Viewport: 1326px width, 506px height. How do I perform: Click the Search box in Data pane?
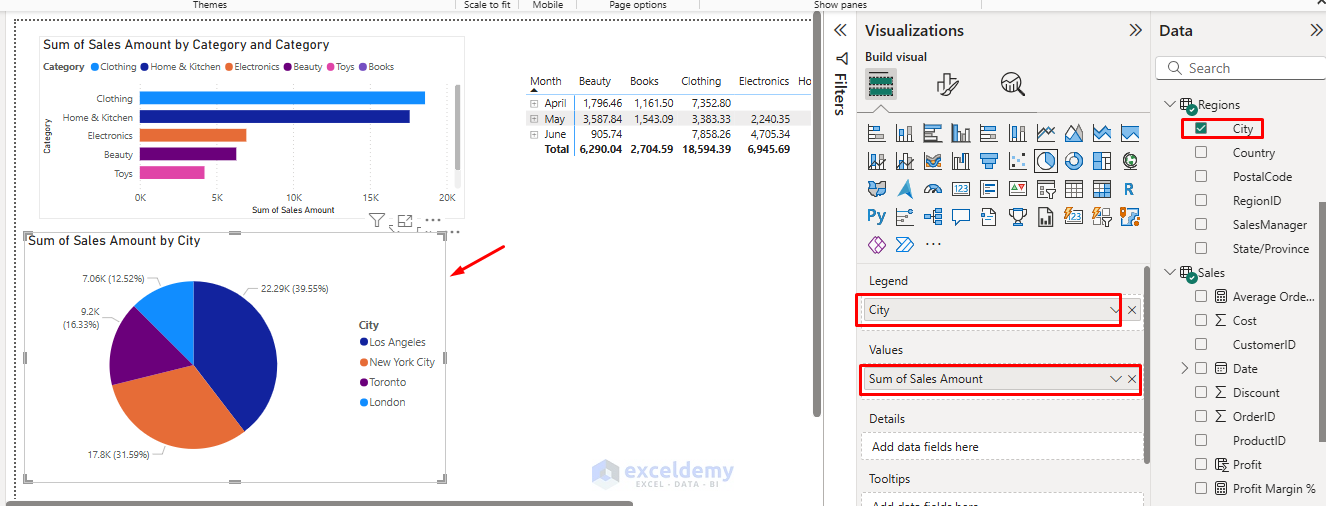coord(1241,68)
